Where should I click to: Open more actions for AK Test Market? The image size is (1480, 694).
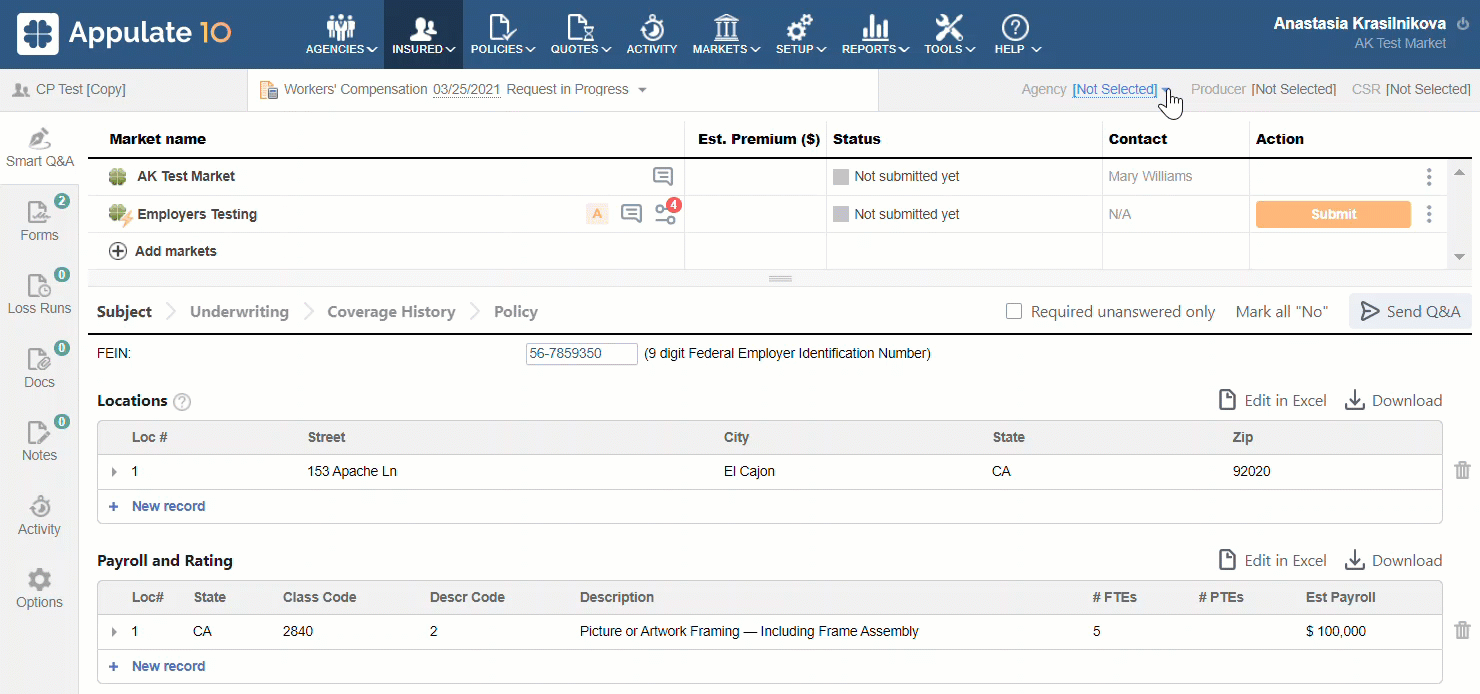pyautogui.click(x=1429, y=177)
